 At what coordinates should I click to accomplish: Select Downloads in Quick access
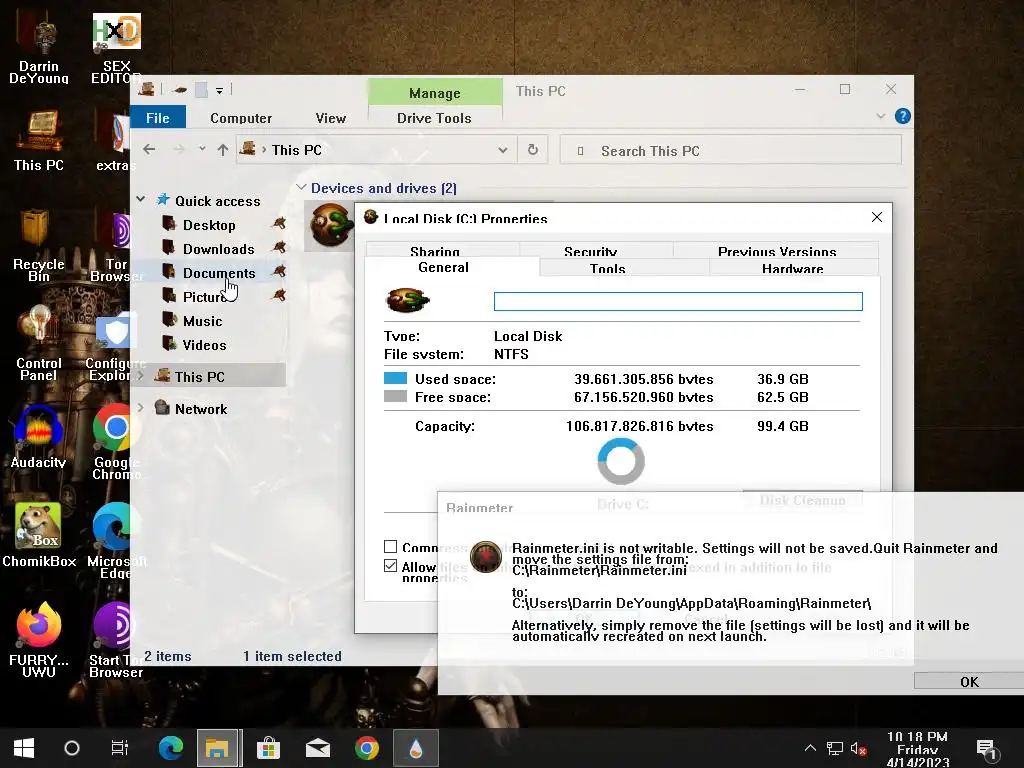pyautogui.click(x=218, y=249)
